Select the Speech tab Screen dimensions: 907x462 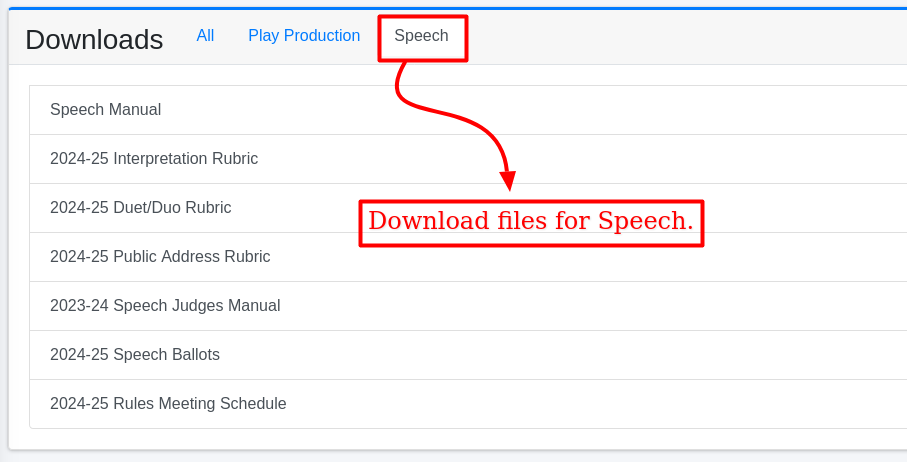point(421,36)
